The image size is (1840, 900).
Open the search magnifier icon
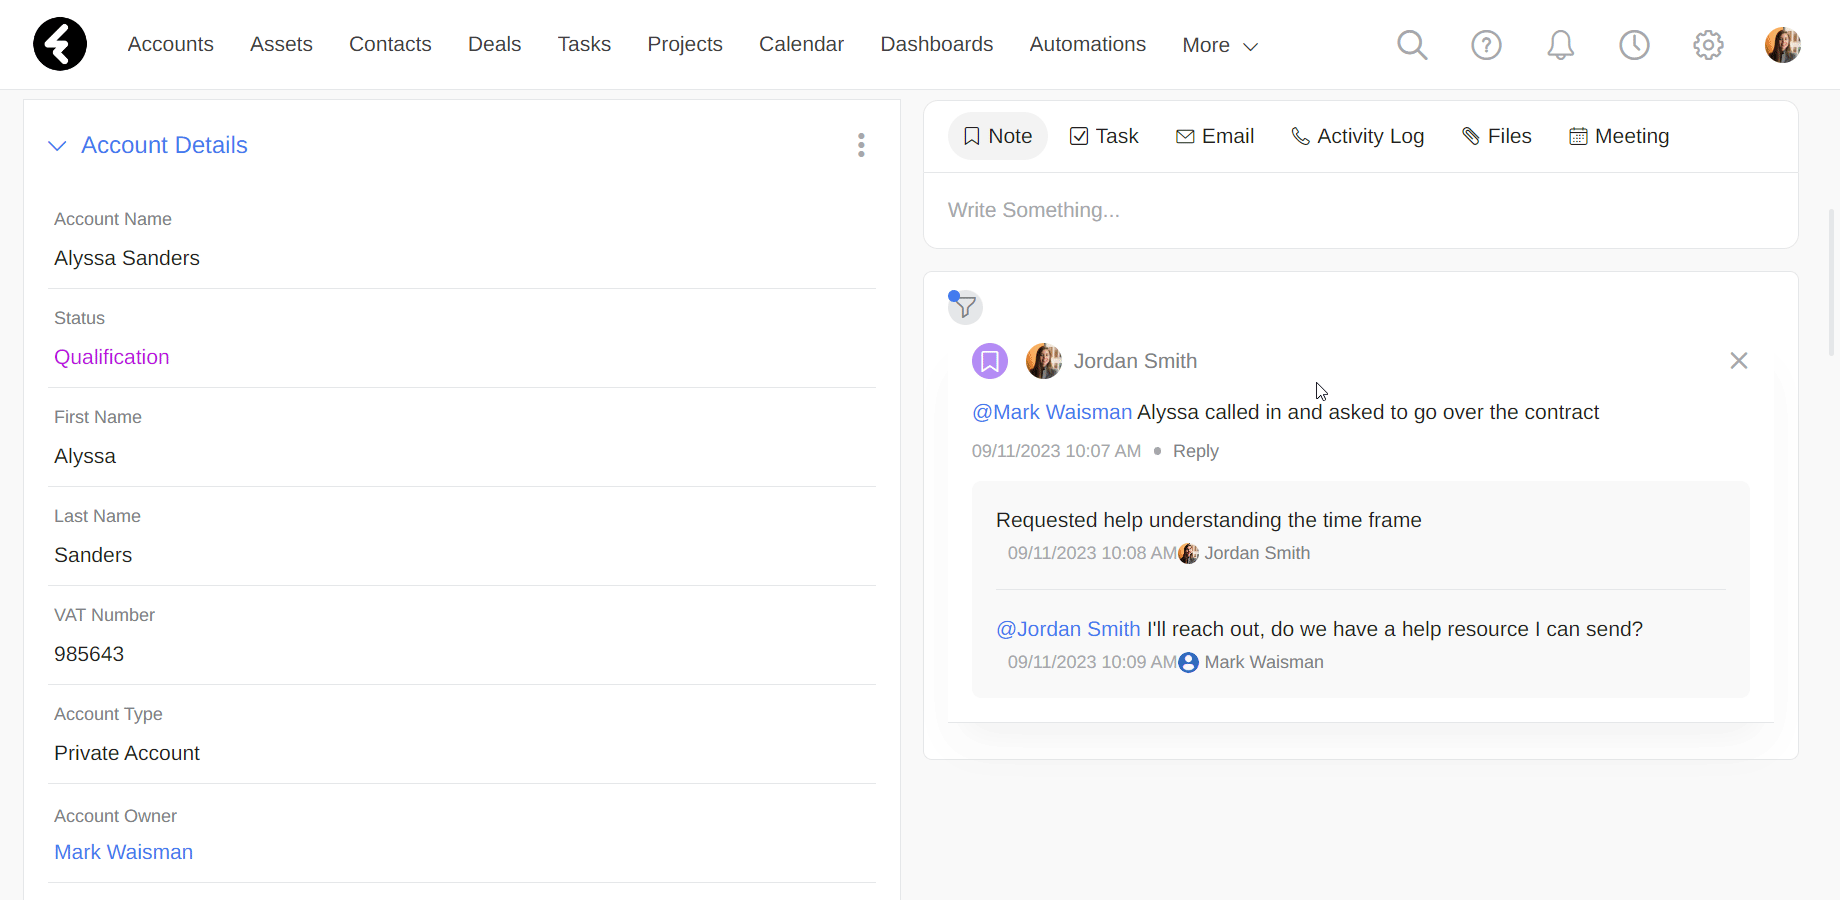[x=1412, y=45]
